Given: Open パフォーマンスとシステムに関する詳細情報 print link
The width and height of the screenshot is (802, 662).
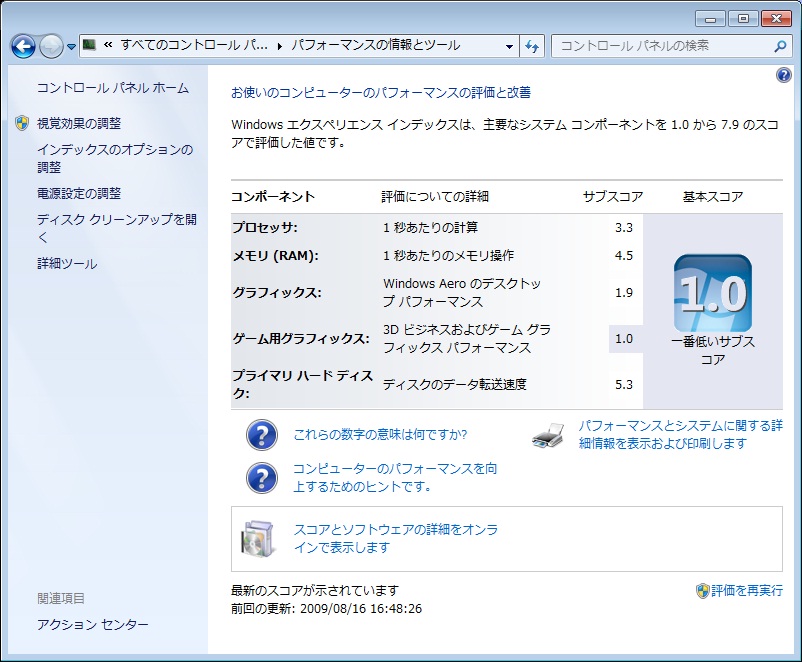Looking at the screenshot, I should tap(680, 434).
